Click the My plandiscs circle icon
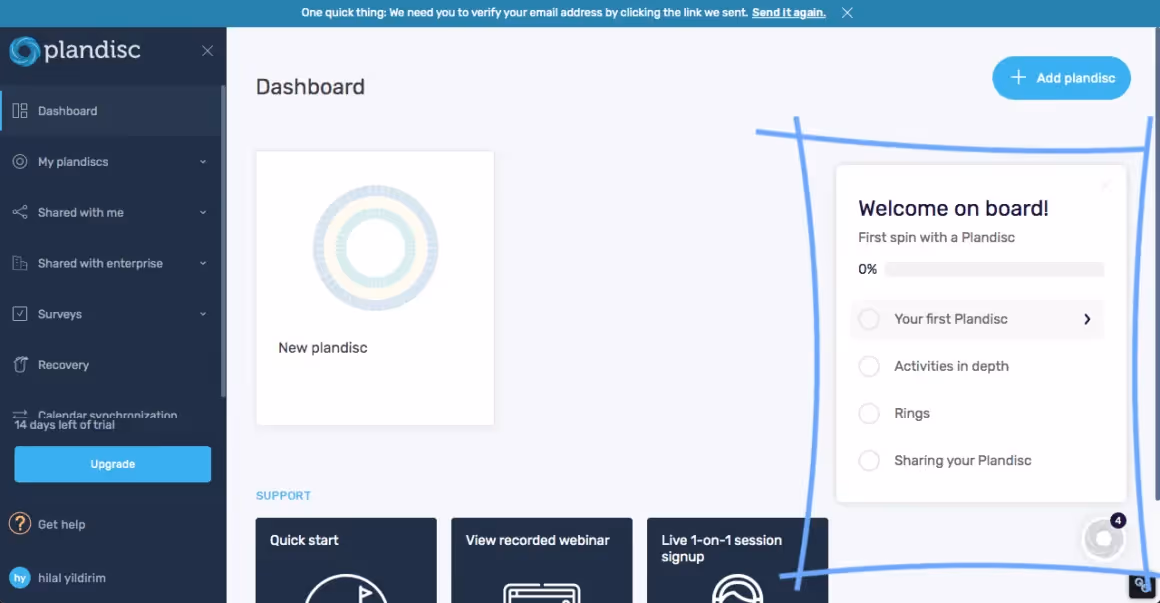 pos(20,161)
